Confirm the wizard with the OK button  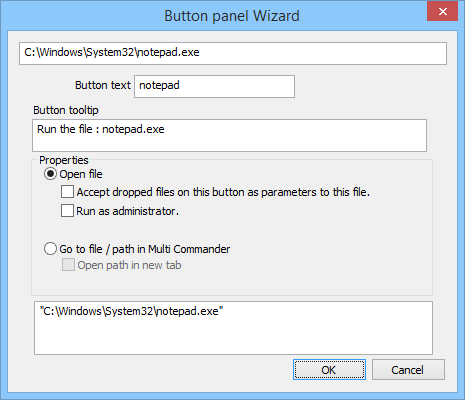tap(329, 370)
